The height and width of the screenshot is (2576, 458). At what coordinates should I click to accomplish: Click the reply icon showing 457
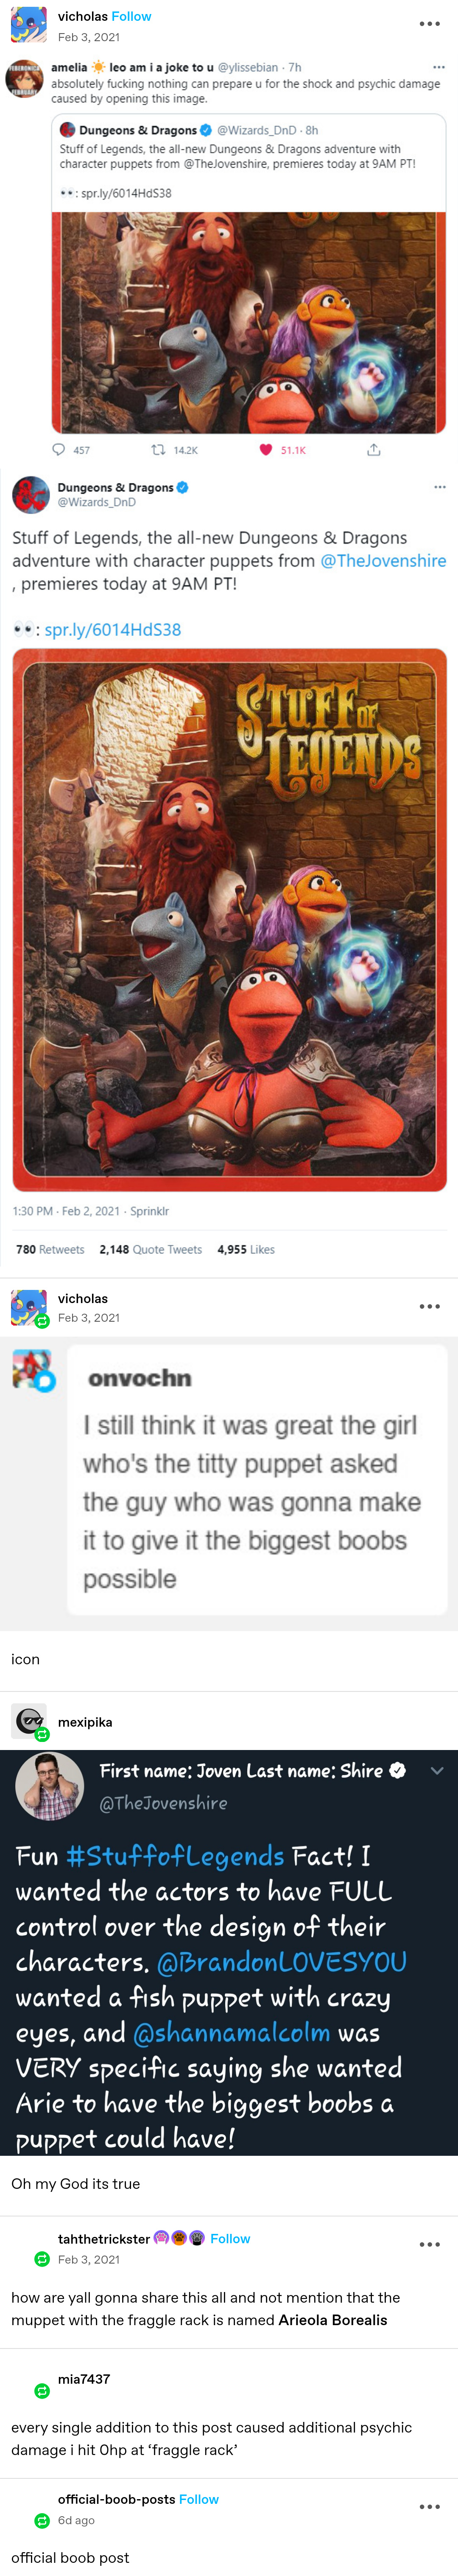click(x=59, y=450)
